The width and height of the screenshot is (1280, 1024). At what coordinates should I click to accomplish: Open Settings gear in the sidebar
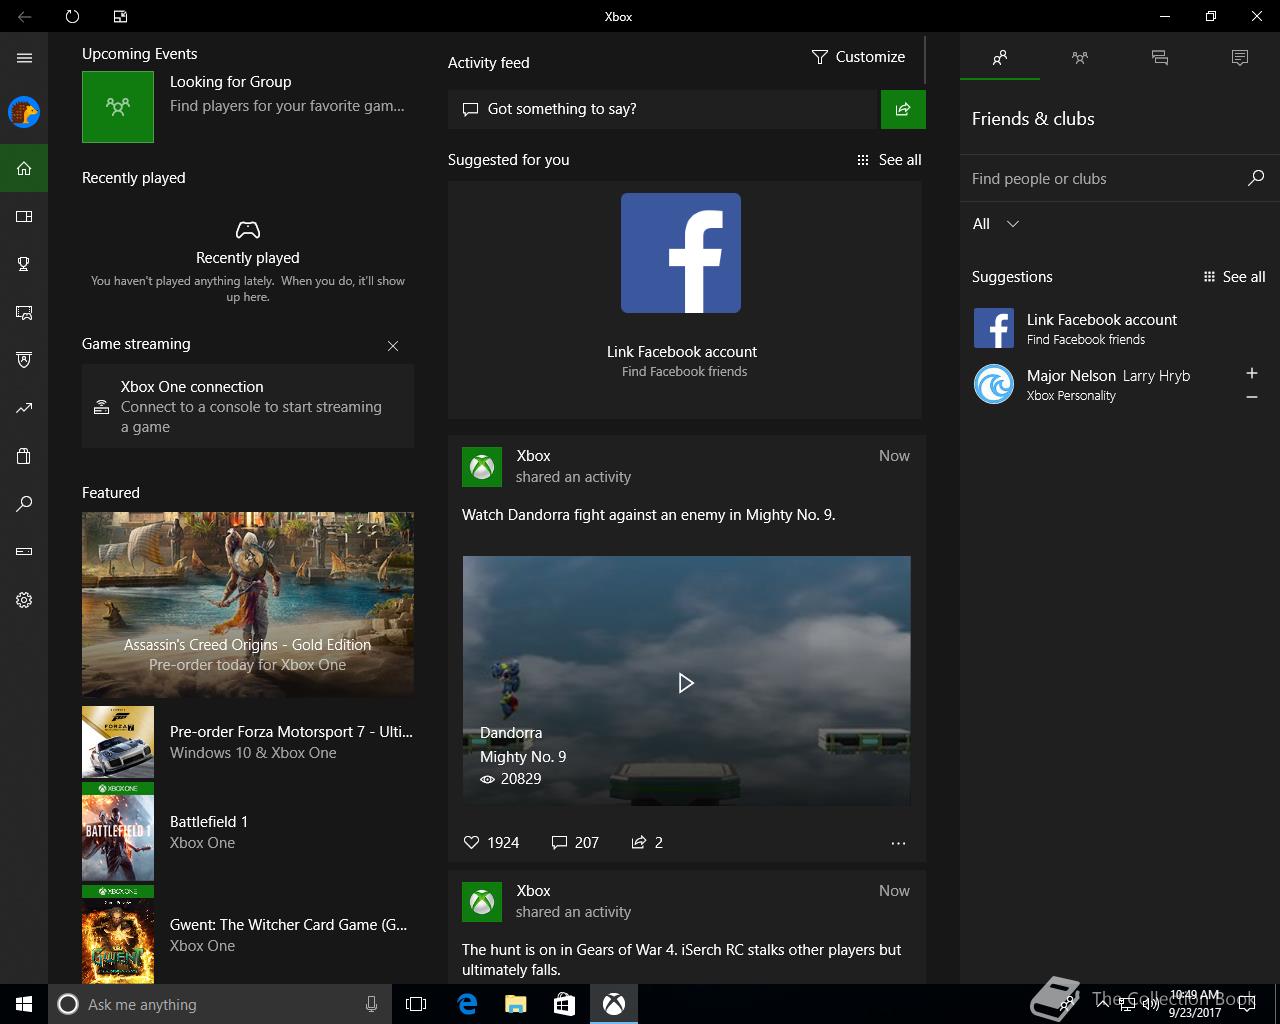(x=24, y=600)
